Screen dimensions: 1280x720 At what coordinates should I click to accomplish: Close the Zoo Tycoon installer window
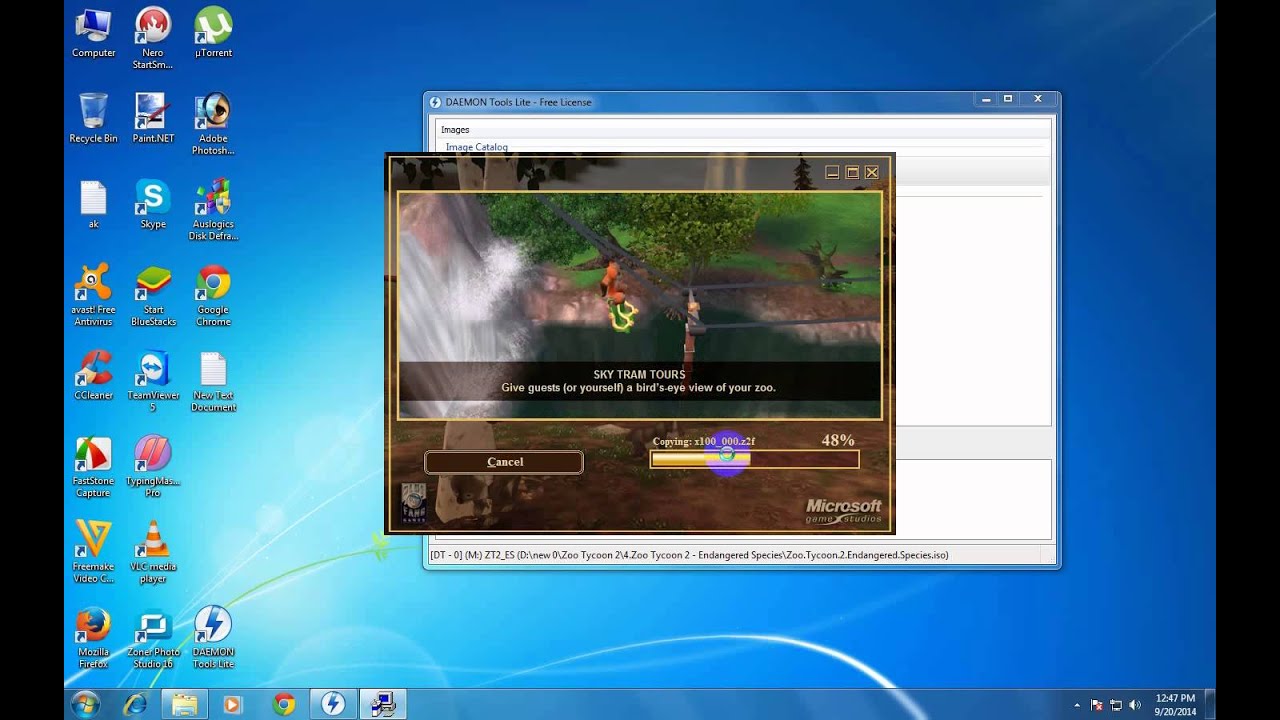click(872, 172)
